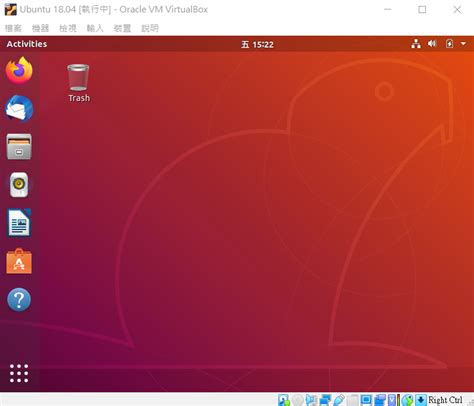Click the VirtualBox title bar app icon
This screenshot has width=474, height=406.
[10, 9]
